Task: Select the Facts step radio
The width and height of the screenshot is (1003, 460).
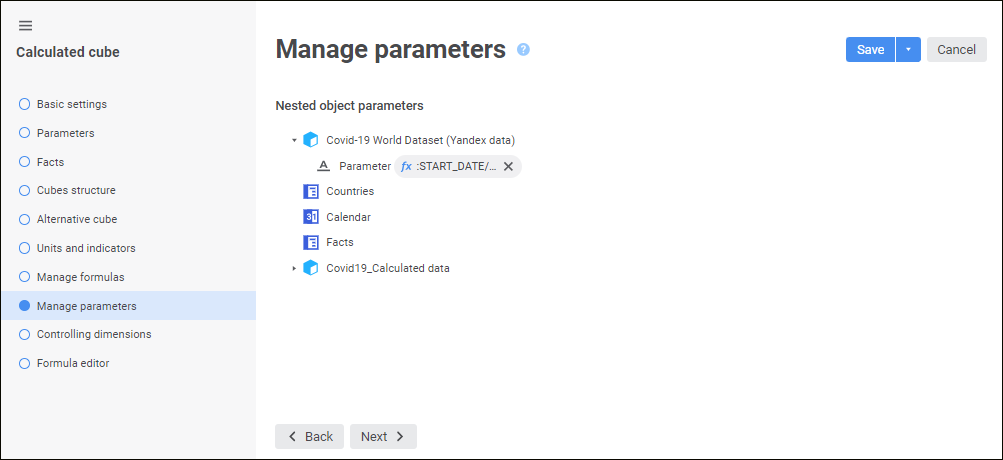Action: 24,162
